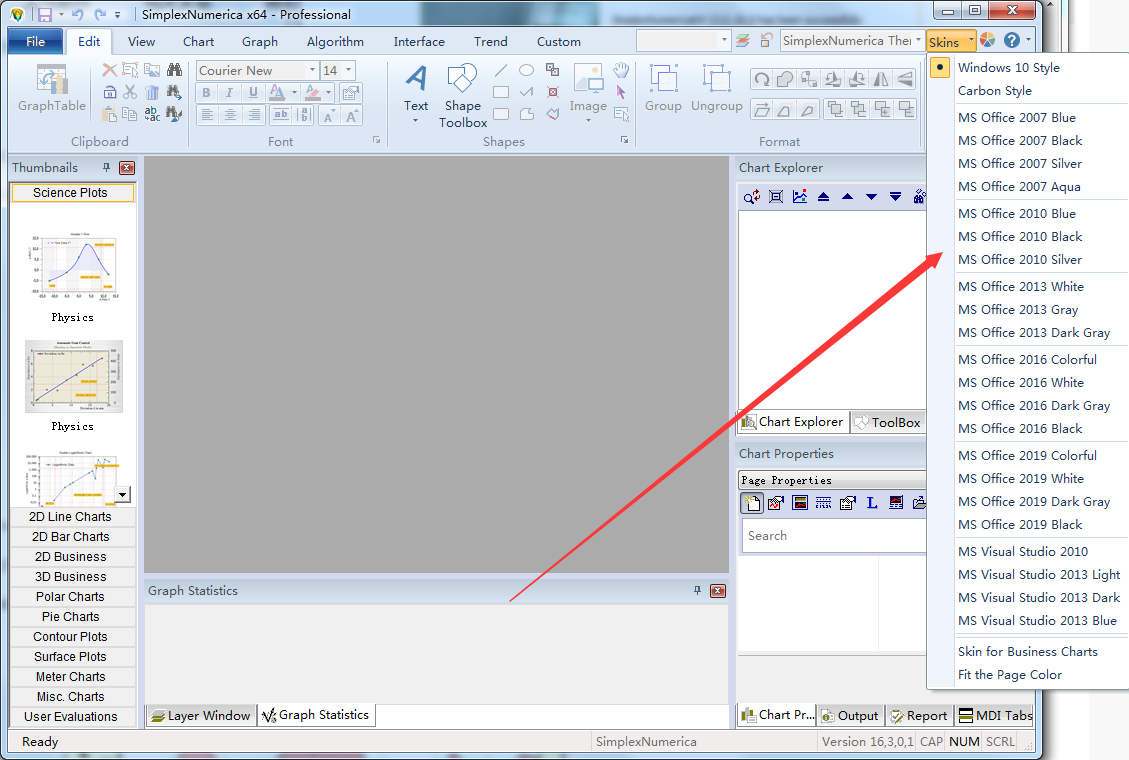1129x760 pixels.
Task: Pin the Thumbnails panel
Action: tap(107, 168)
